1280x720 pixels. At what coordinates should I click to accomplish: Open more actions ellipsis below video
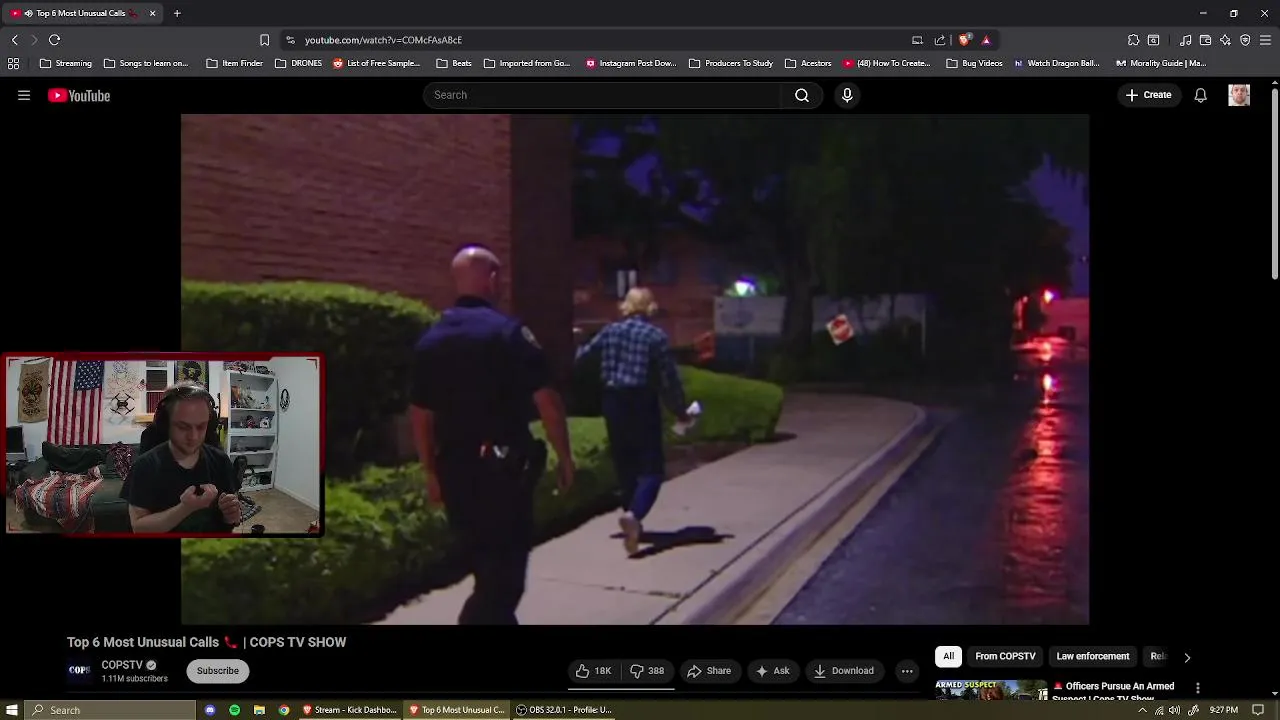coord(907,671)
